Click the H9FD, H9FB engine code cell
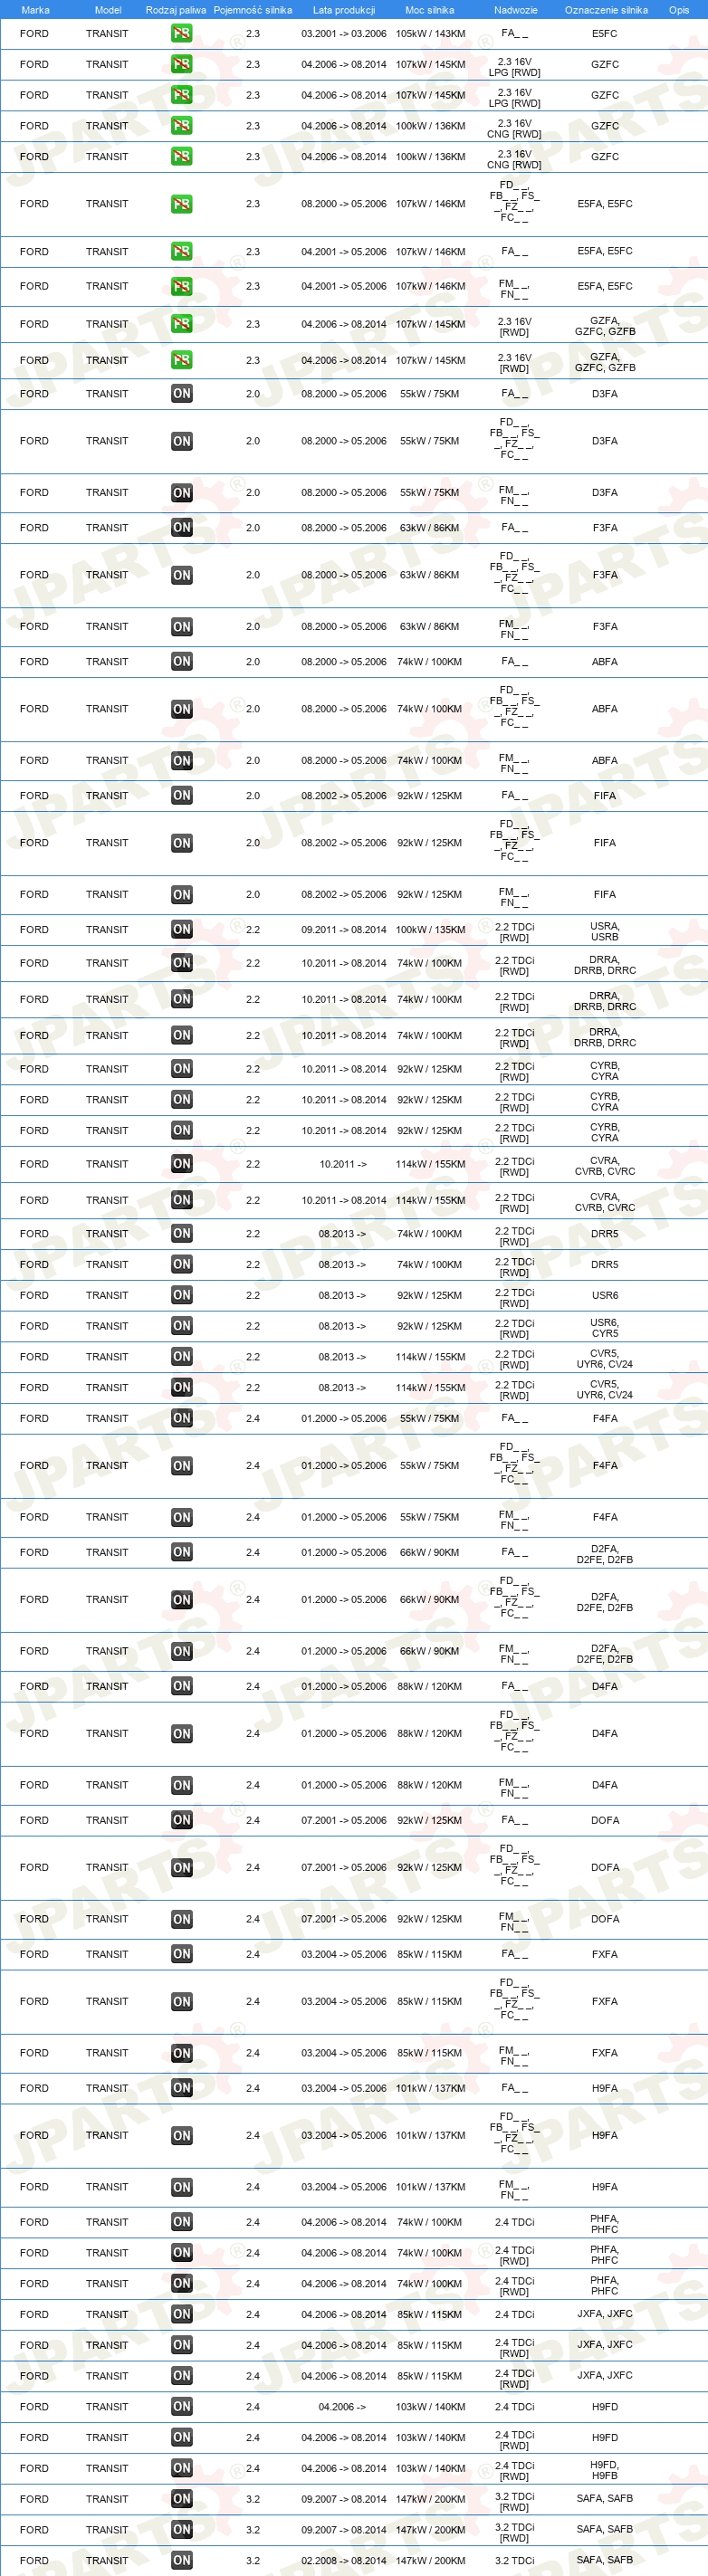The height and width of the screenshot is (2576, 708). (604, 2469)
